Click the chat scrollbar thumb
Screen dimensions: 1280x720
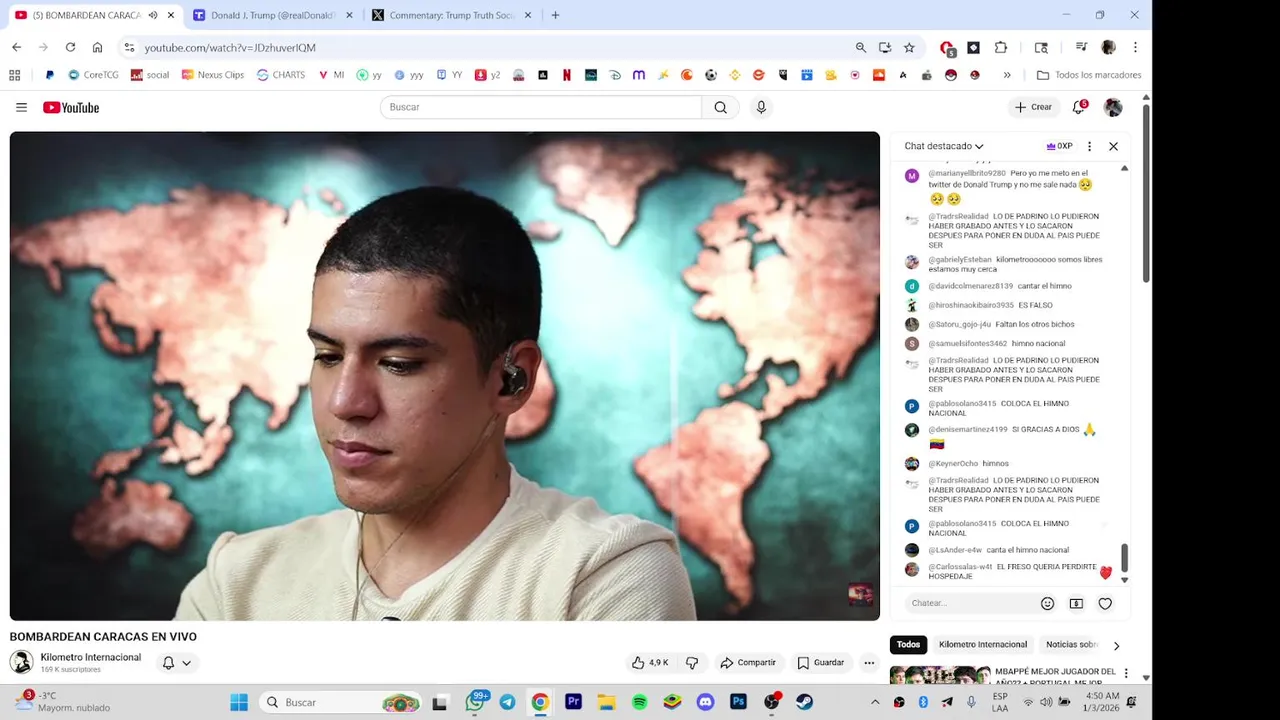tap(1124, 557)
